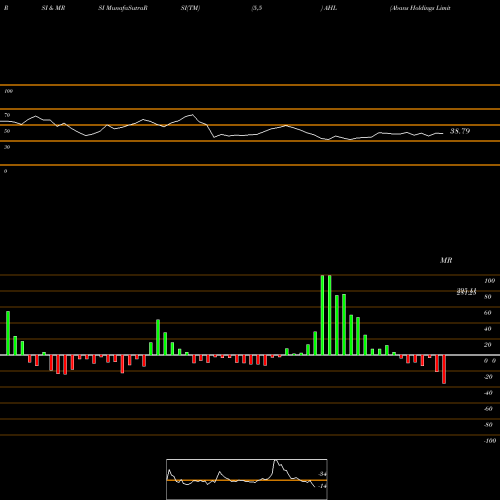
Task: Click the MR axis label -100
Action: coord(490,441)
